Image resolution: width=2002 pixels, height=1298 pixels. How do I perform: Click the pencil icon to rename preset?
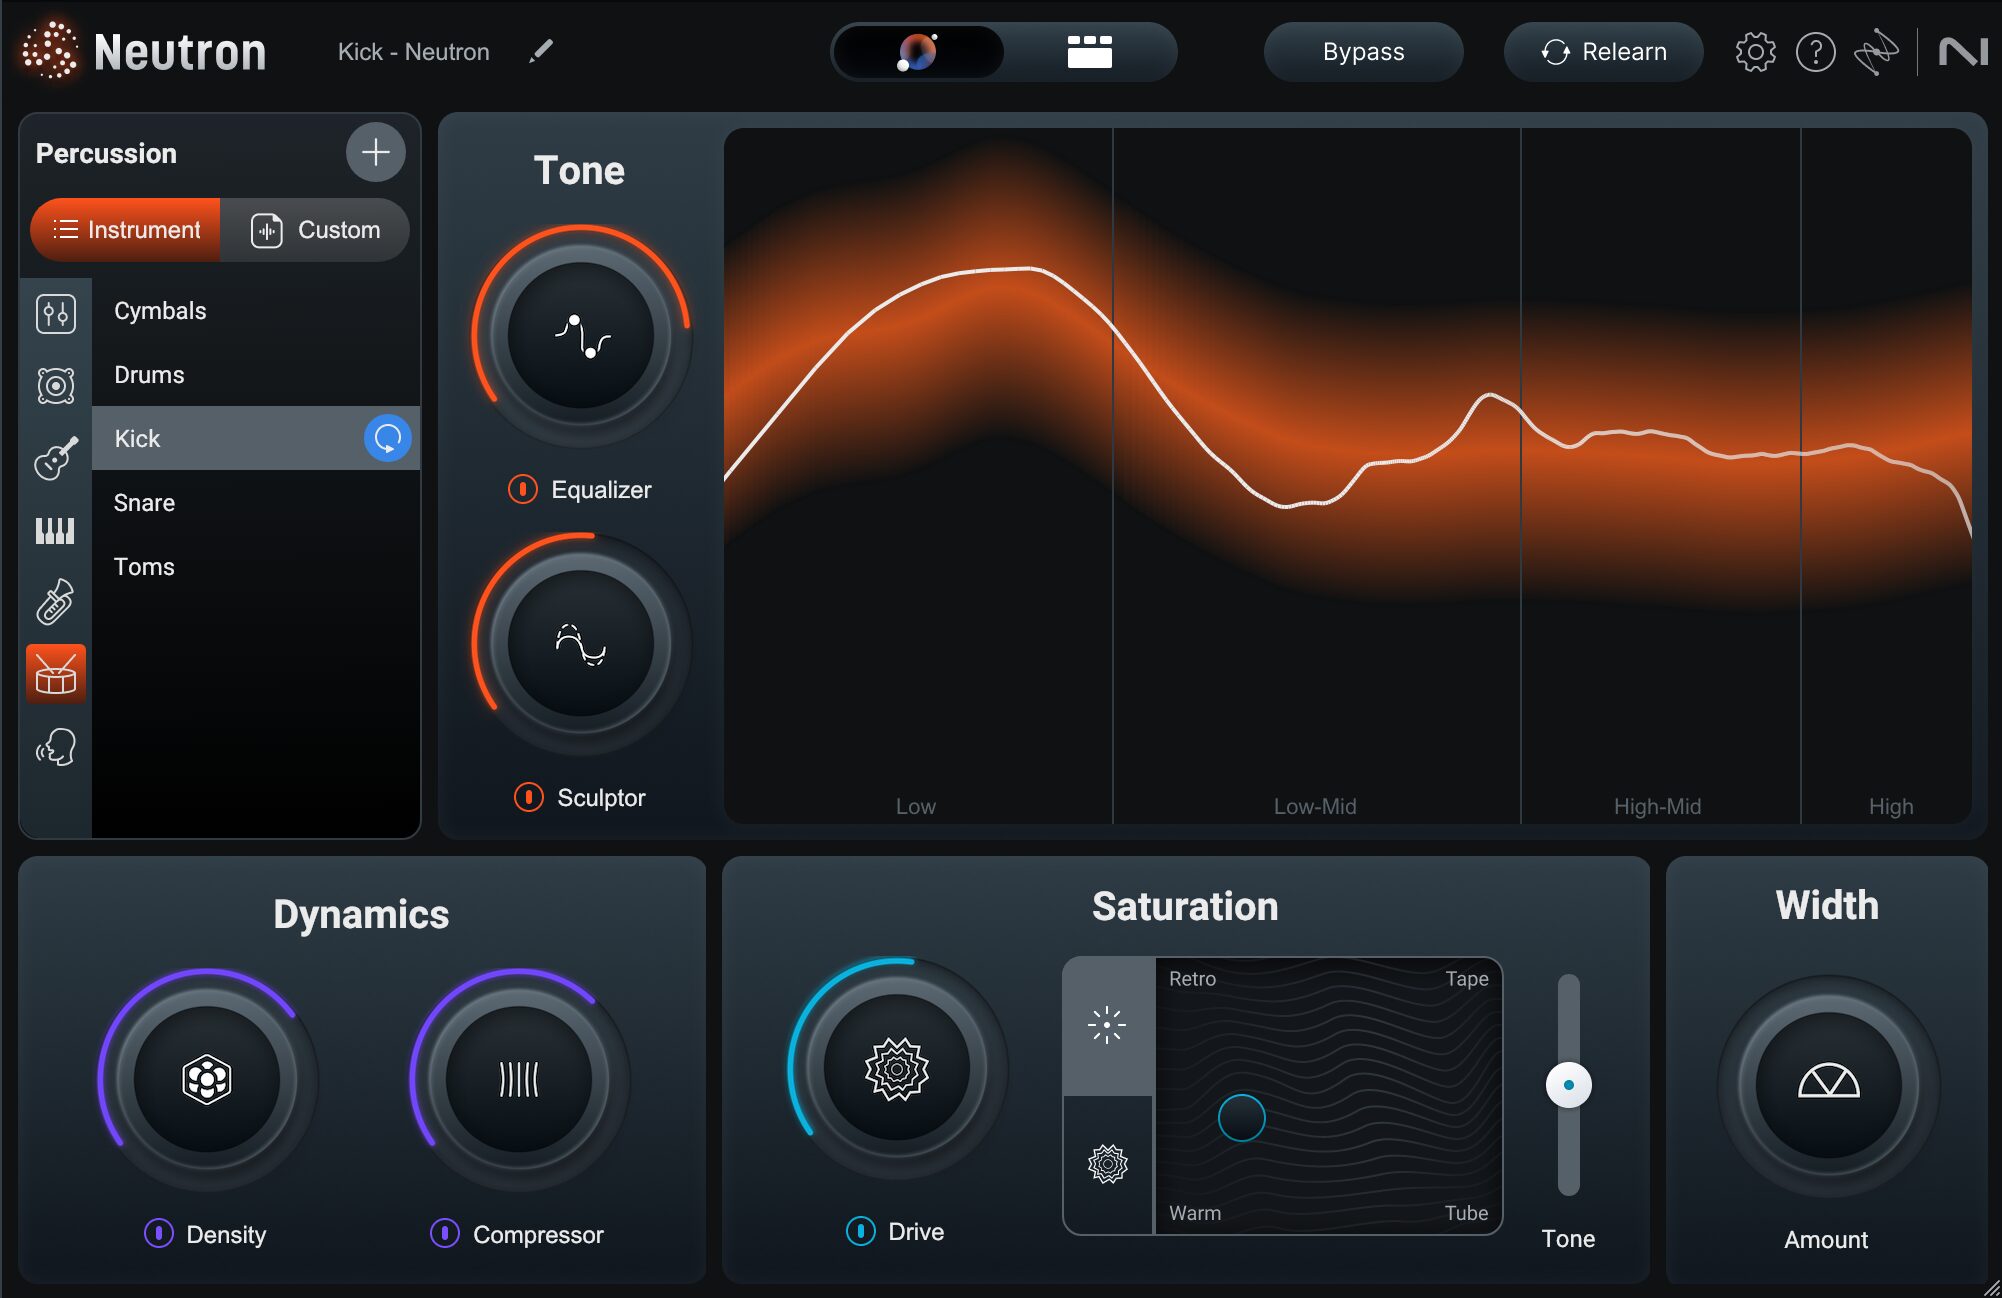click(x=541, y=51)
